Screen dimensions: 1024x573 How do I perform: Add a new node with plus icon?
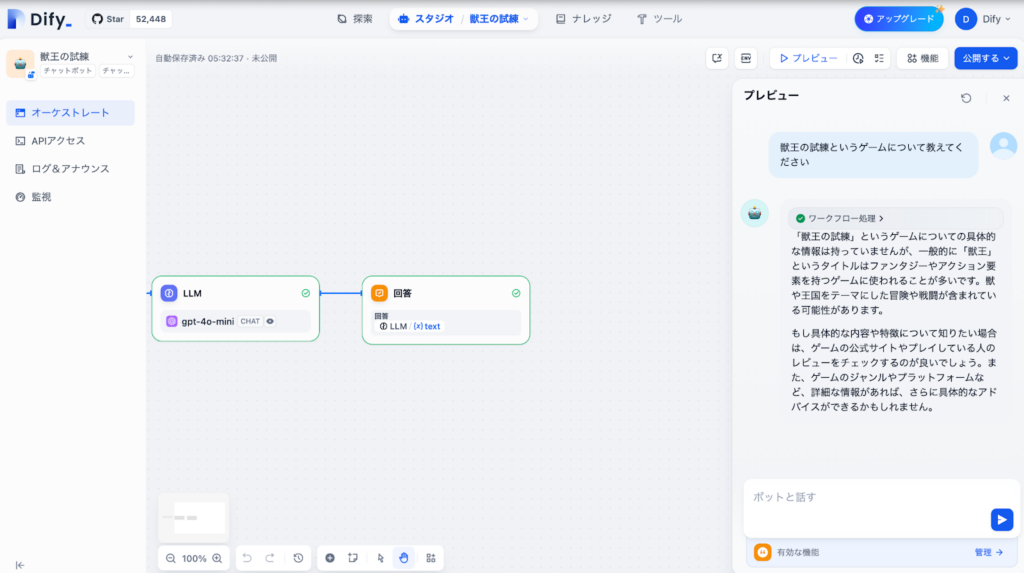click(x=330, y=558)
